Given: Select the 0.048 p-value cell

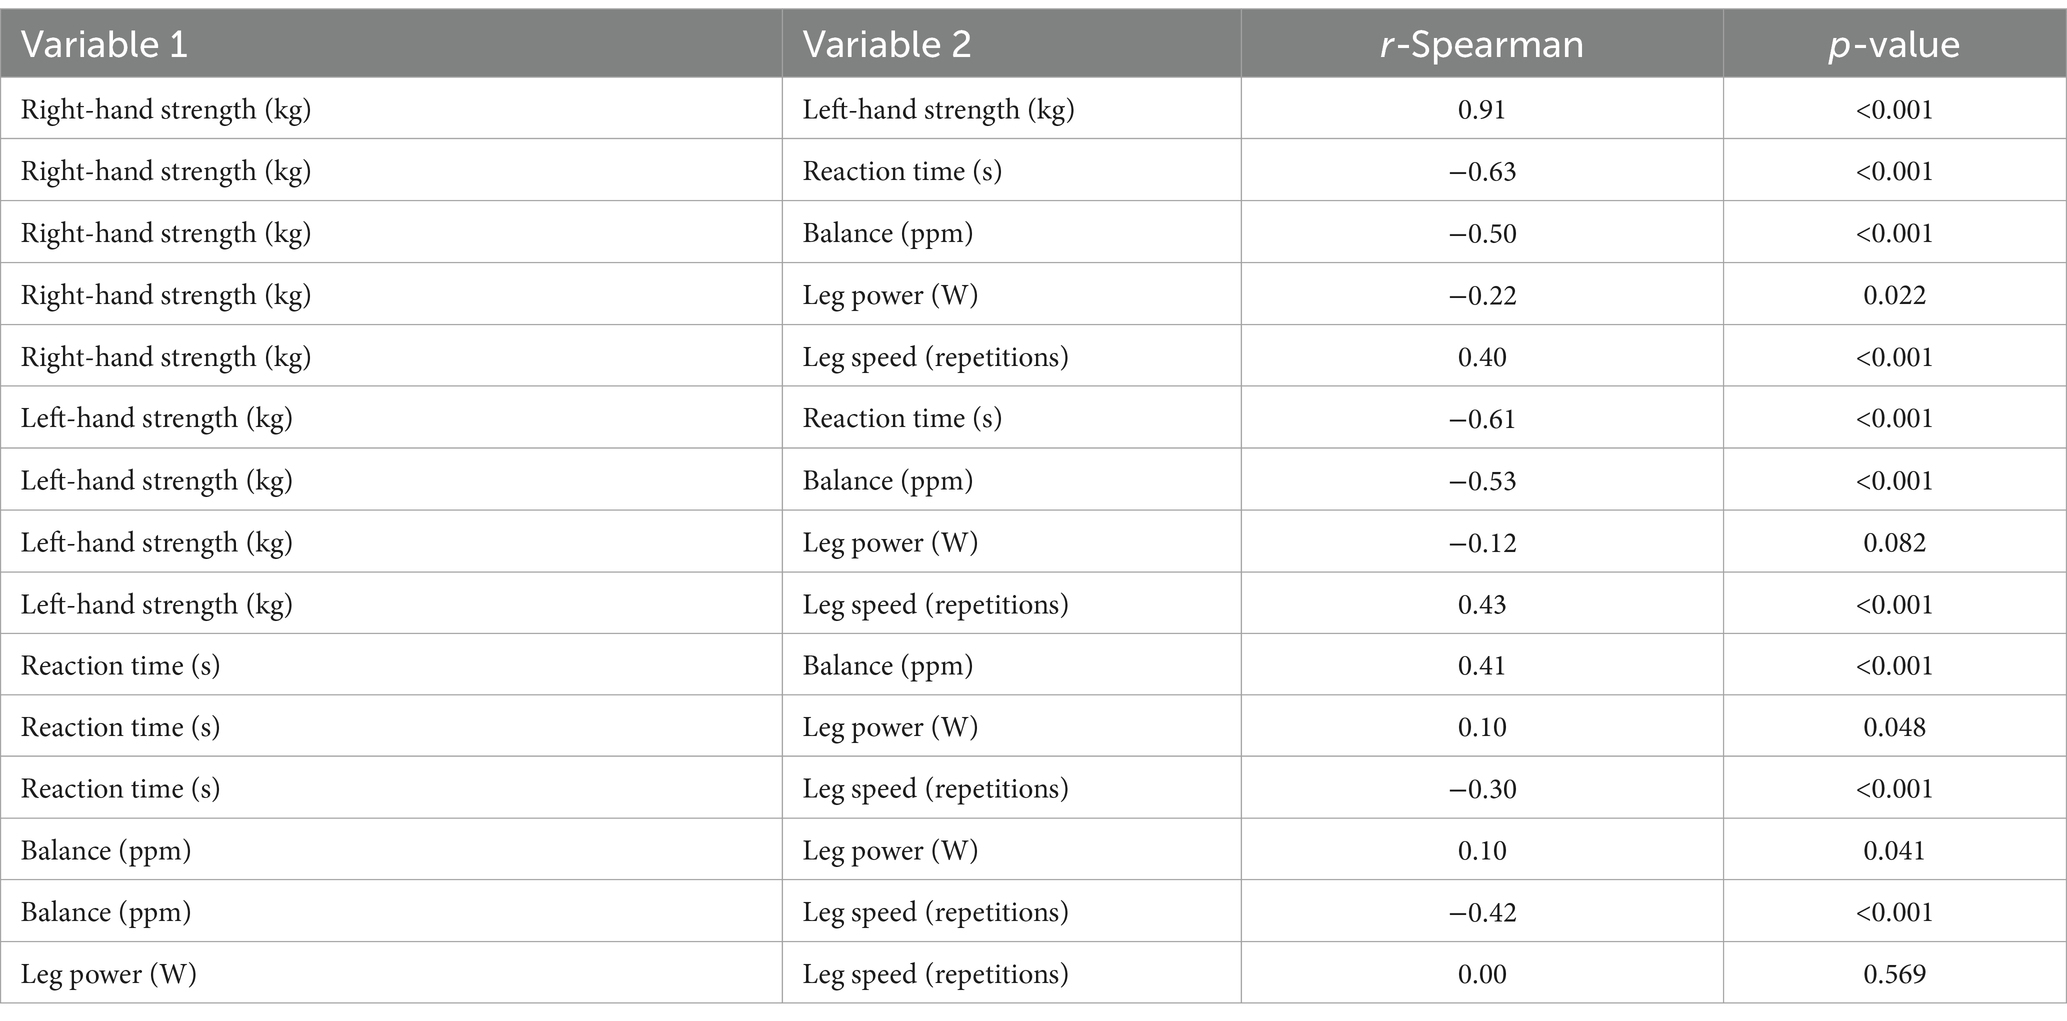Looking at the screenshot, I should pyautogui.click(x=1894, y=727).
